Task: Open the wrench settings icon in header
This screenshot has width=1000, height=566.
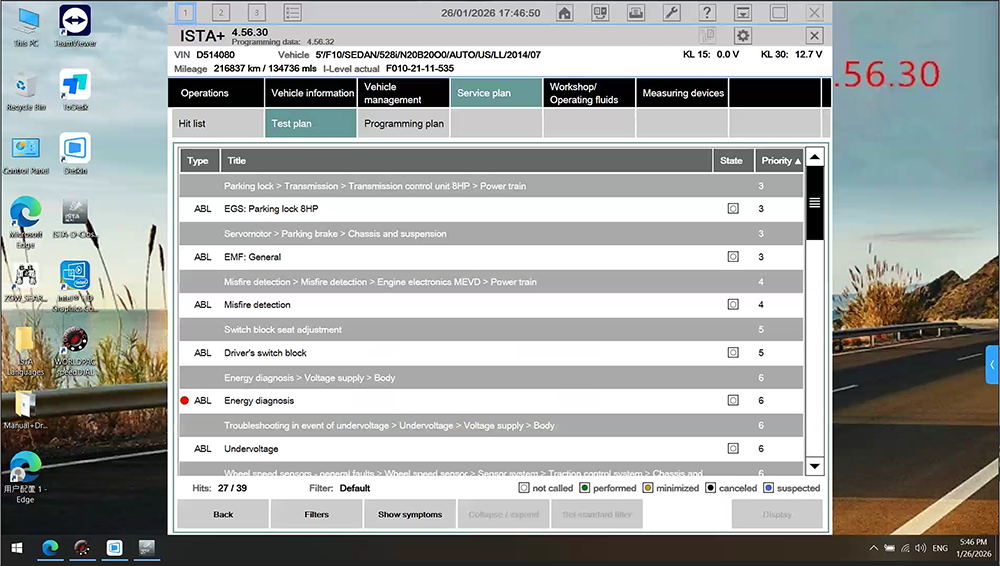Action: pyautogui.click(x=672, y=13)
